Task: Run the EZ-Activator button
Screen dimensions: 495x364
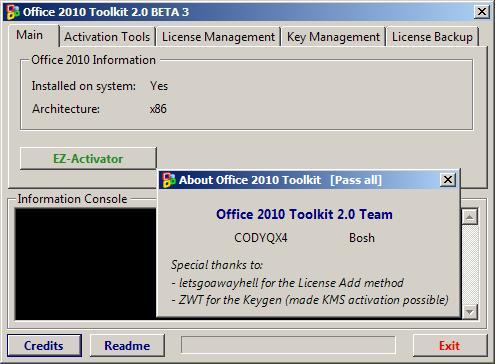Action: coord(88,159)
